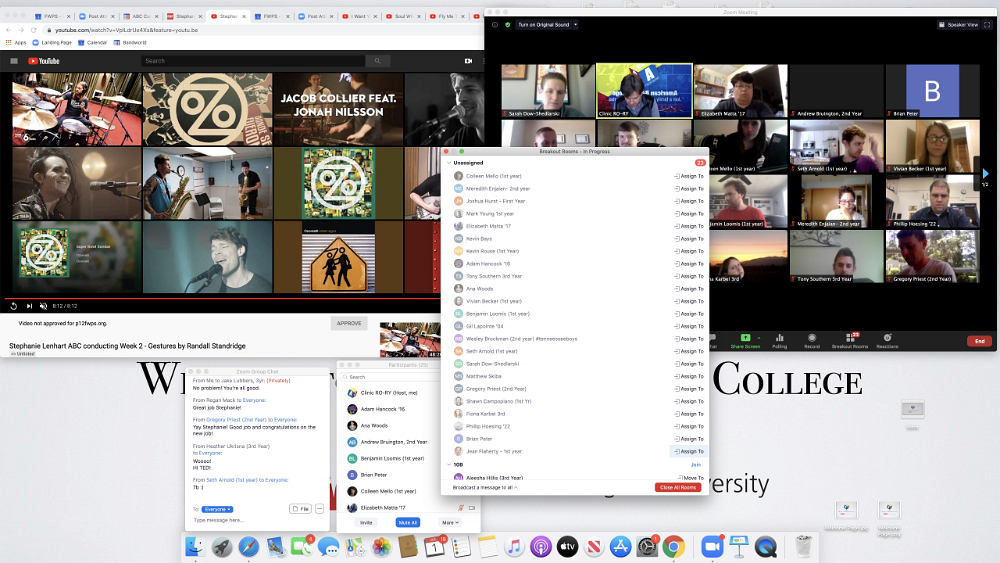Open the chat more options button
The image size is (1000, 563).
tap(320, 509)
